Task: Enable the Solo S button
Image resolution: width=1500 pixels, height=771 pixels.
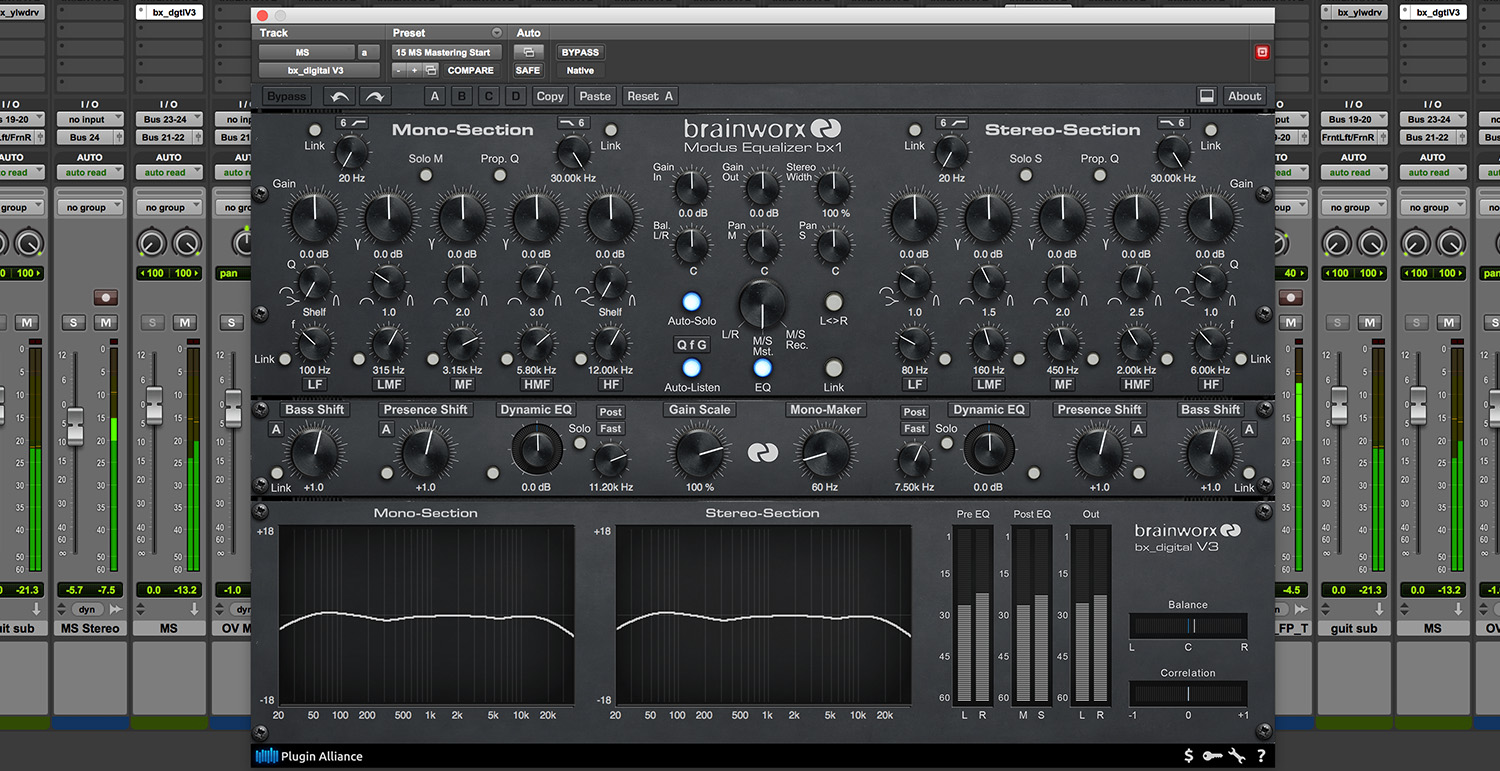Action: click(x=1026, y=175)
